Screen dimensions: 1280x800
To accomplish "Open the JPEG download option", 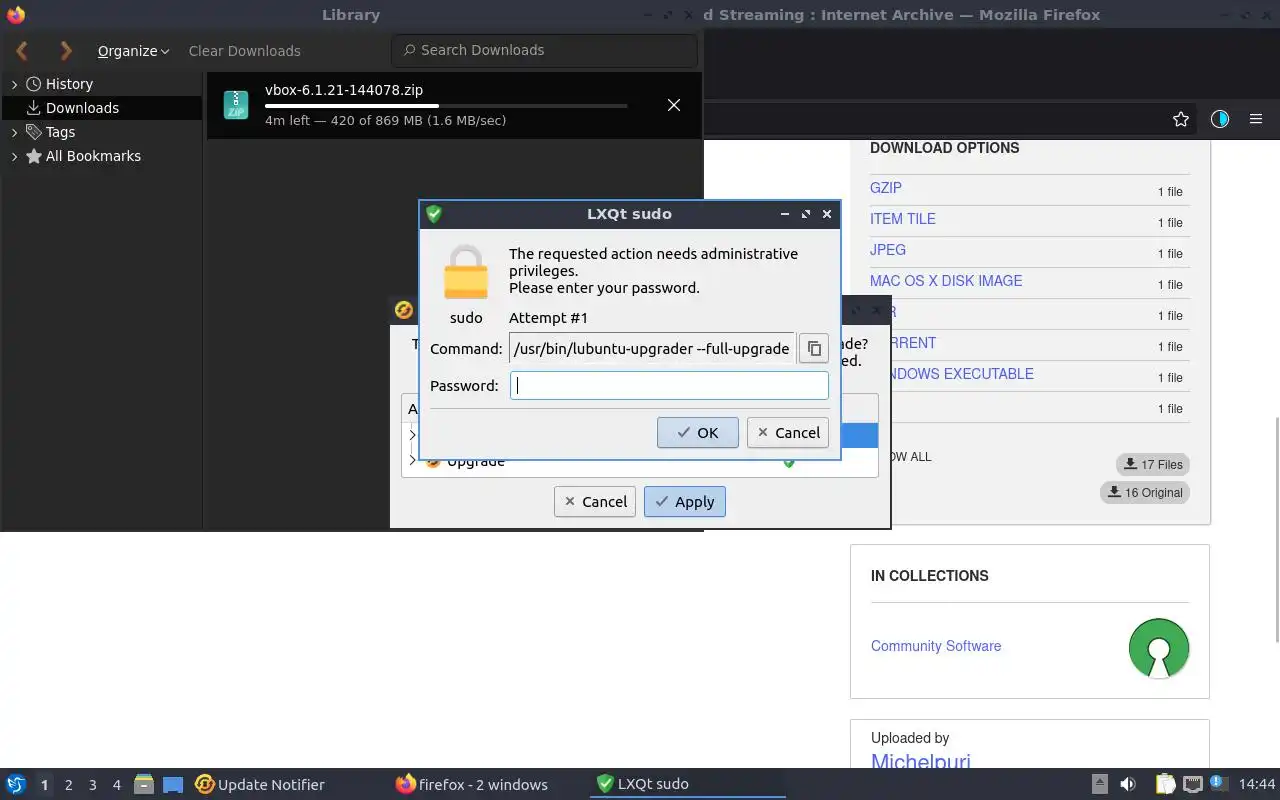I will [888, 250].
